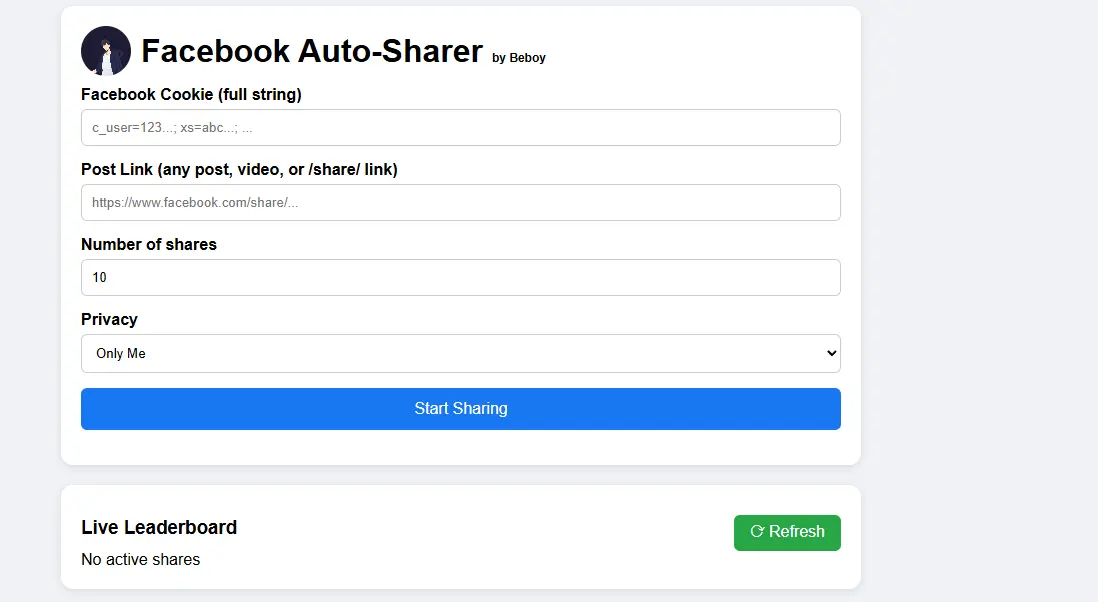
Task: Focus the Facebook Cookie input field
Action: click(461, 127)
